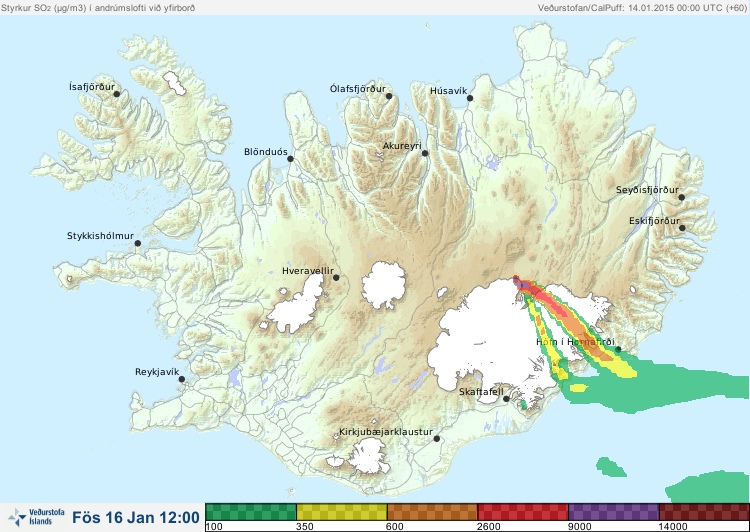Click the 'Veðurstofan/CalPuff' credit text

[642, 8]
